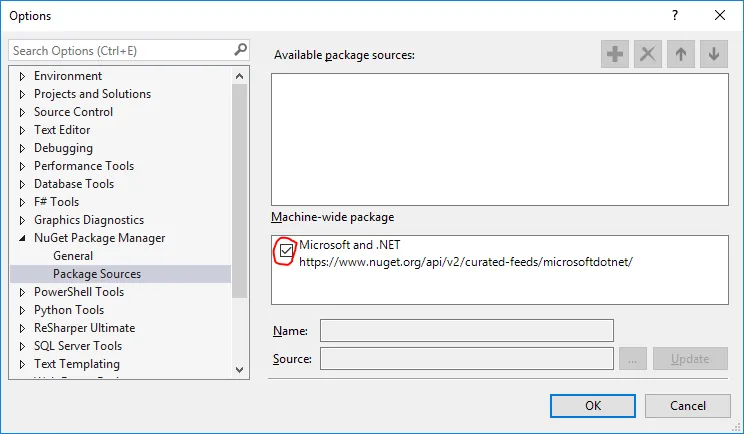Screen dimensions: 744x434
Task: Select the General item under NuGet
Action: tap(73, 256)
